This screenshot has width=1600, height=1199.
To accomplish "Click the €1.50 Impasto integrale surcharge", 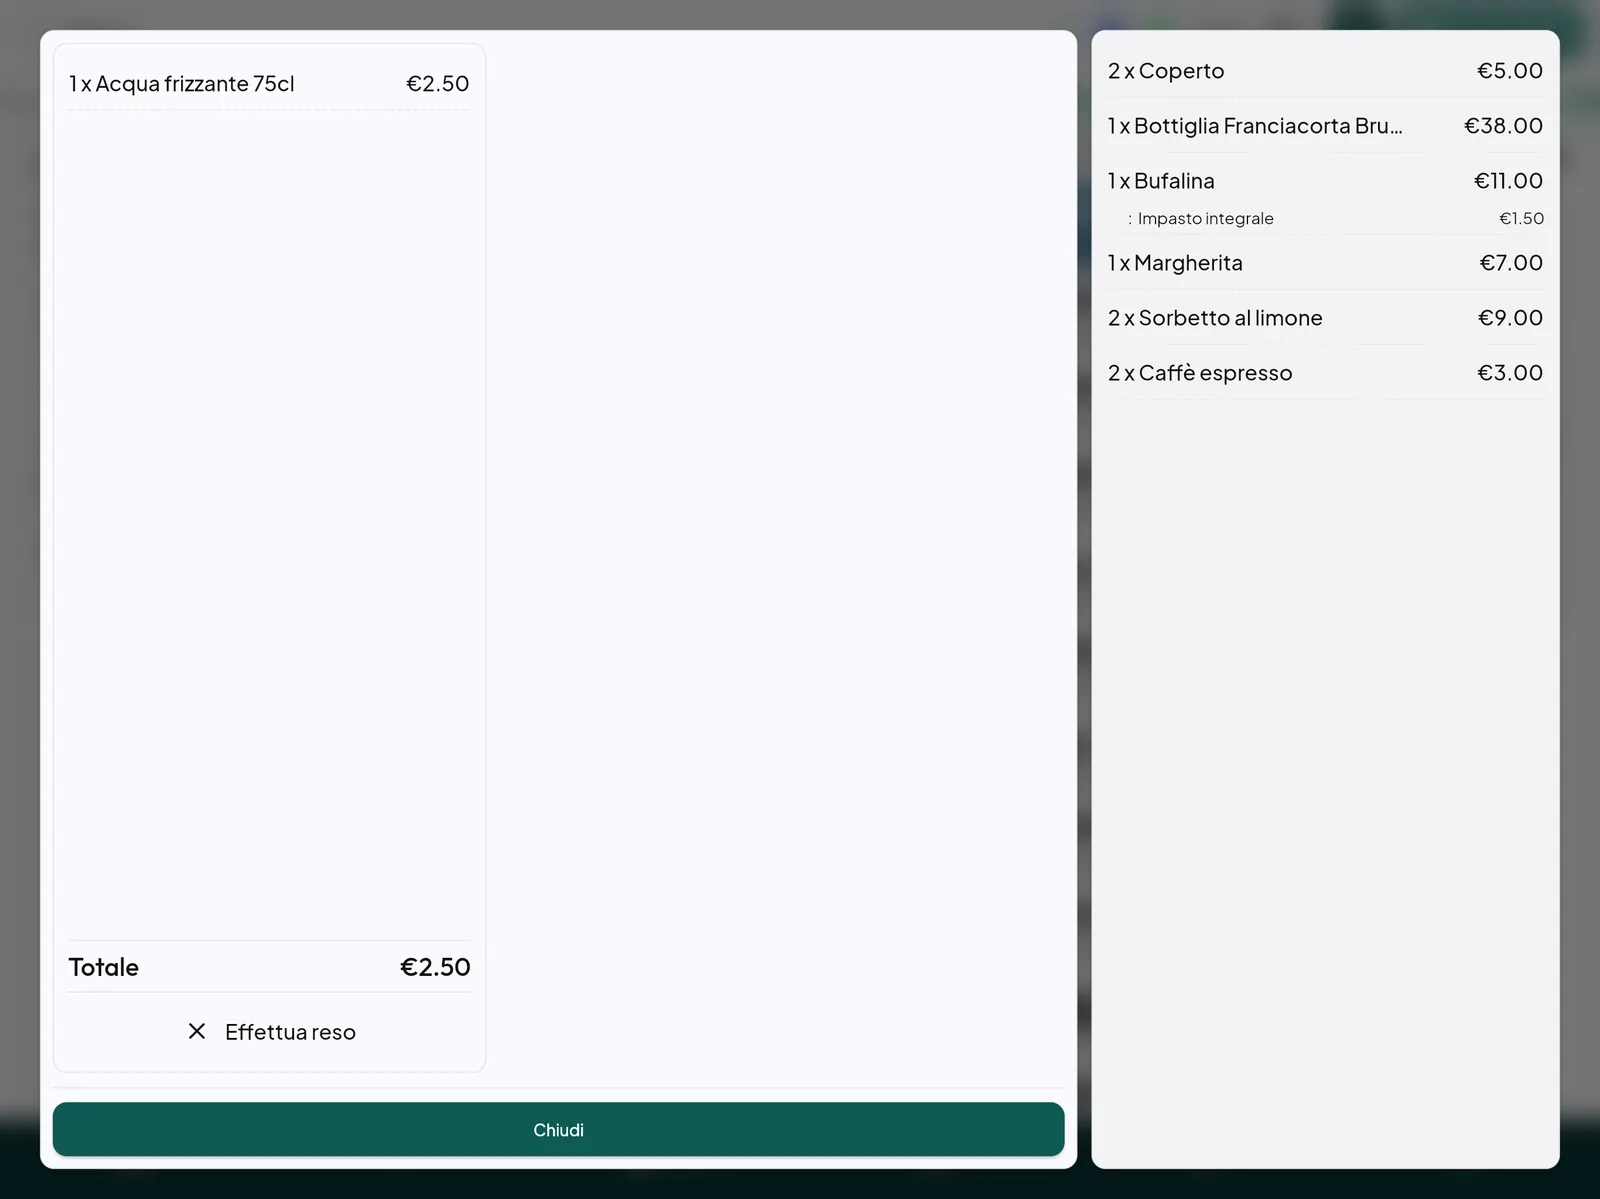I will tap(1521, 218).
